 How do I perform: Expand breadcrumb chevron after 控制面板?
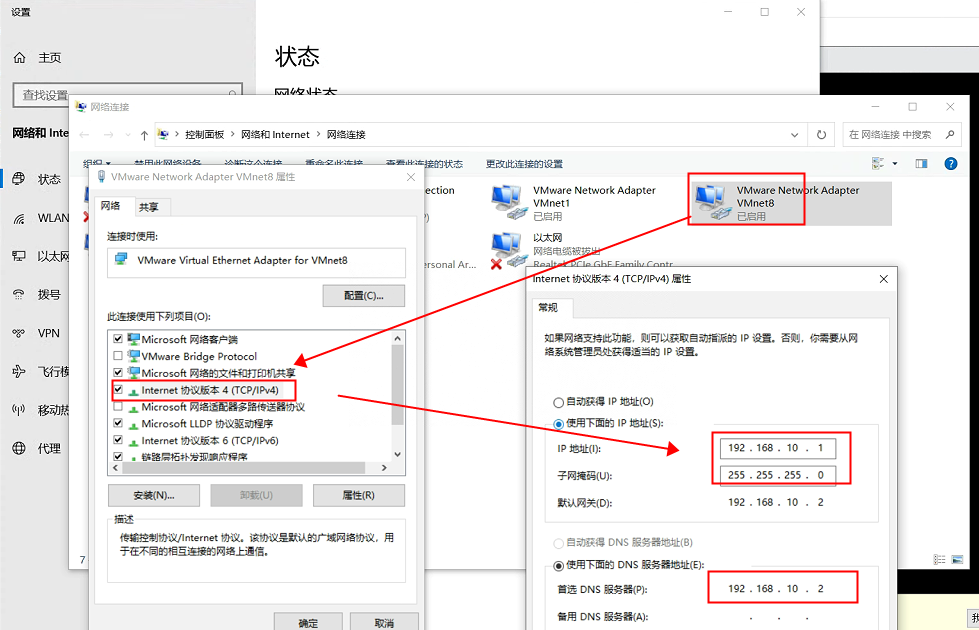232,134
